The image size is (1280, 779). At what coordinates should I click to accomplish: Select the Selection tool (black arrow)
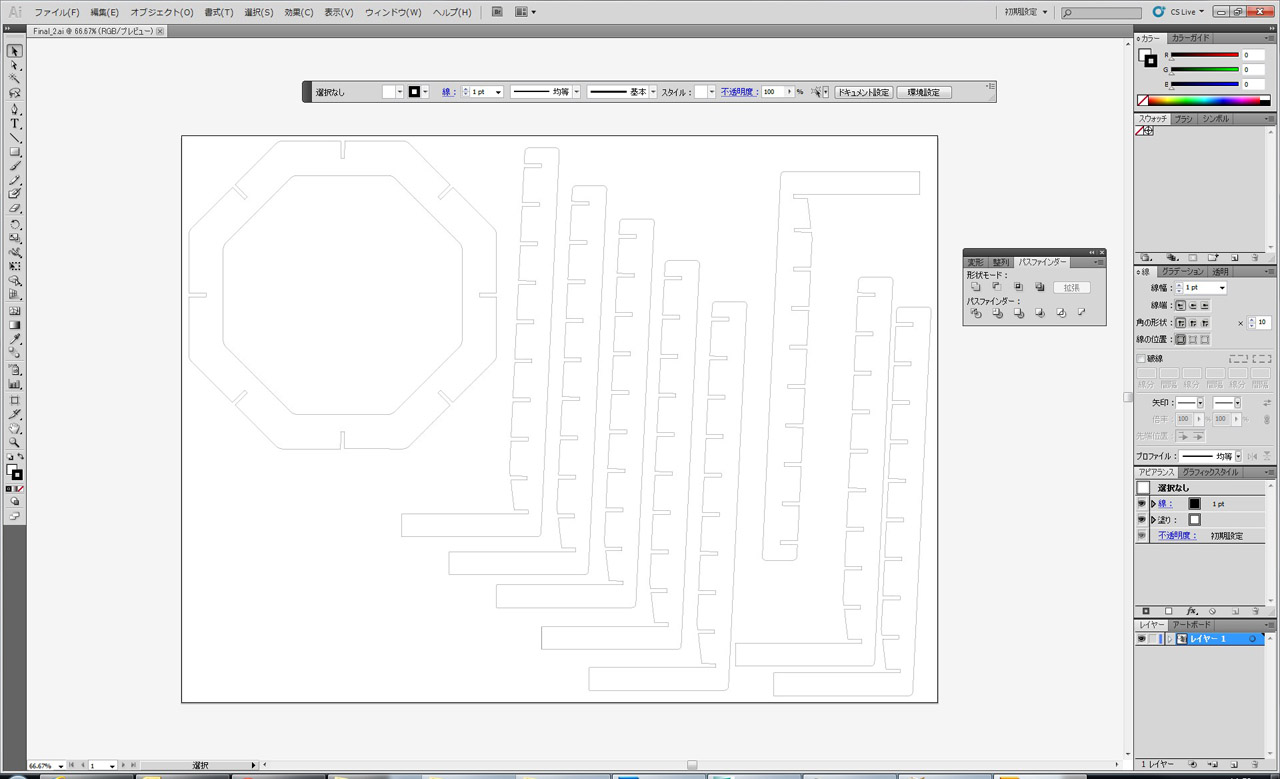pyautogui.click(x=15, y=50)
